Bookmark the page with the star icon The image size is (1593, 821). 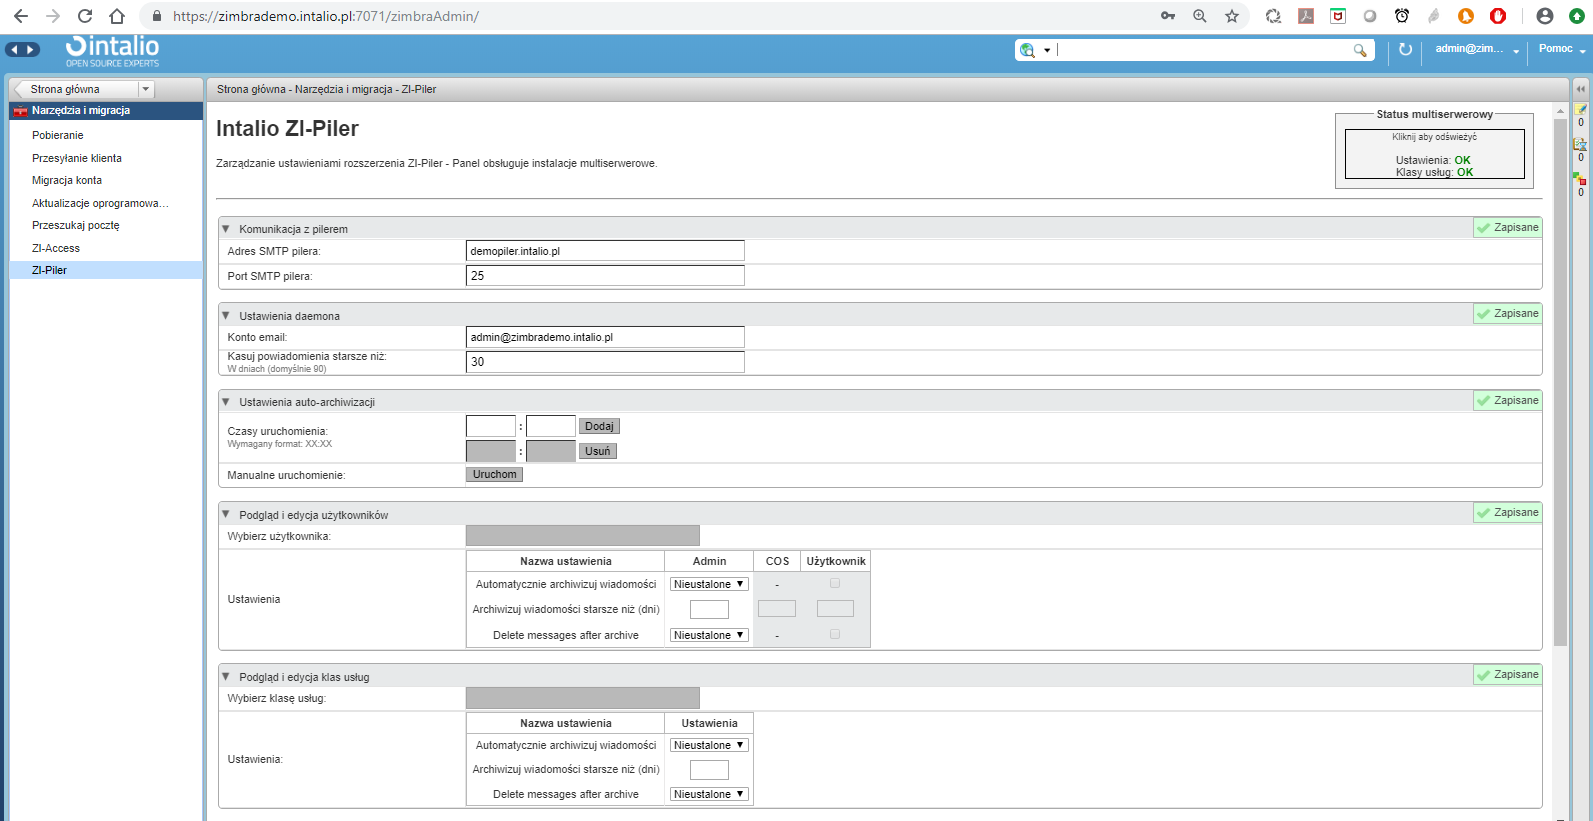(x=1232, y=16)
